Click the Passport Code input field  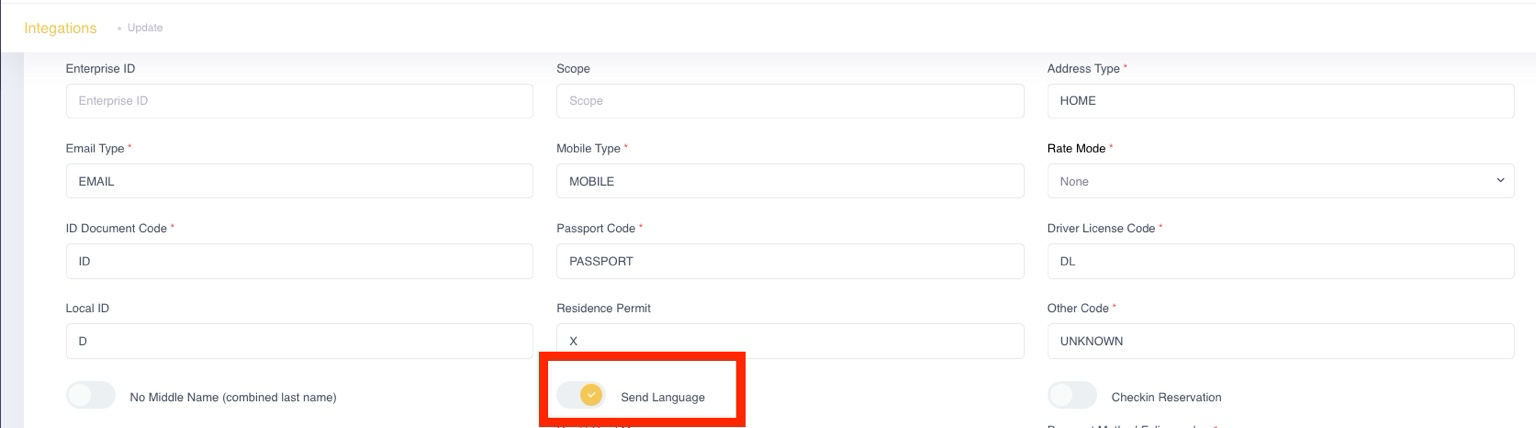(x=790, y=261)
